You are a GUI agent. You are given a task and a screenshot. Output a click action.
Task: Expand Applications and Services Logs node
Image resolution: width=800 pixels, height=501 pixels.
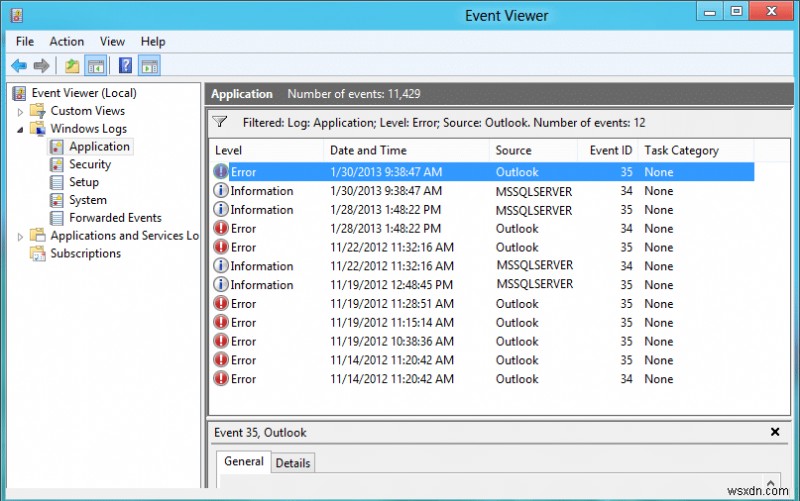click(x=20, y=237)
